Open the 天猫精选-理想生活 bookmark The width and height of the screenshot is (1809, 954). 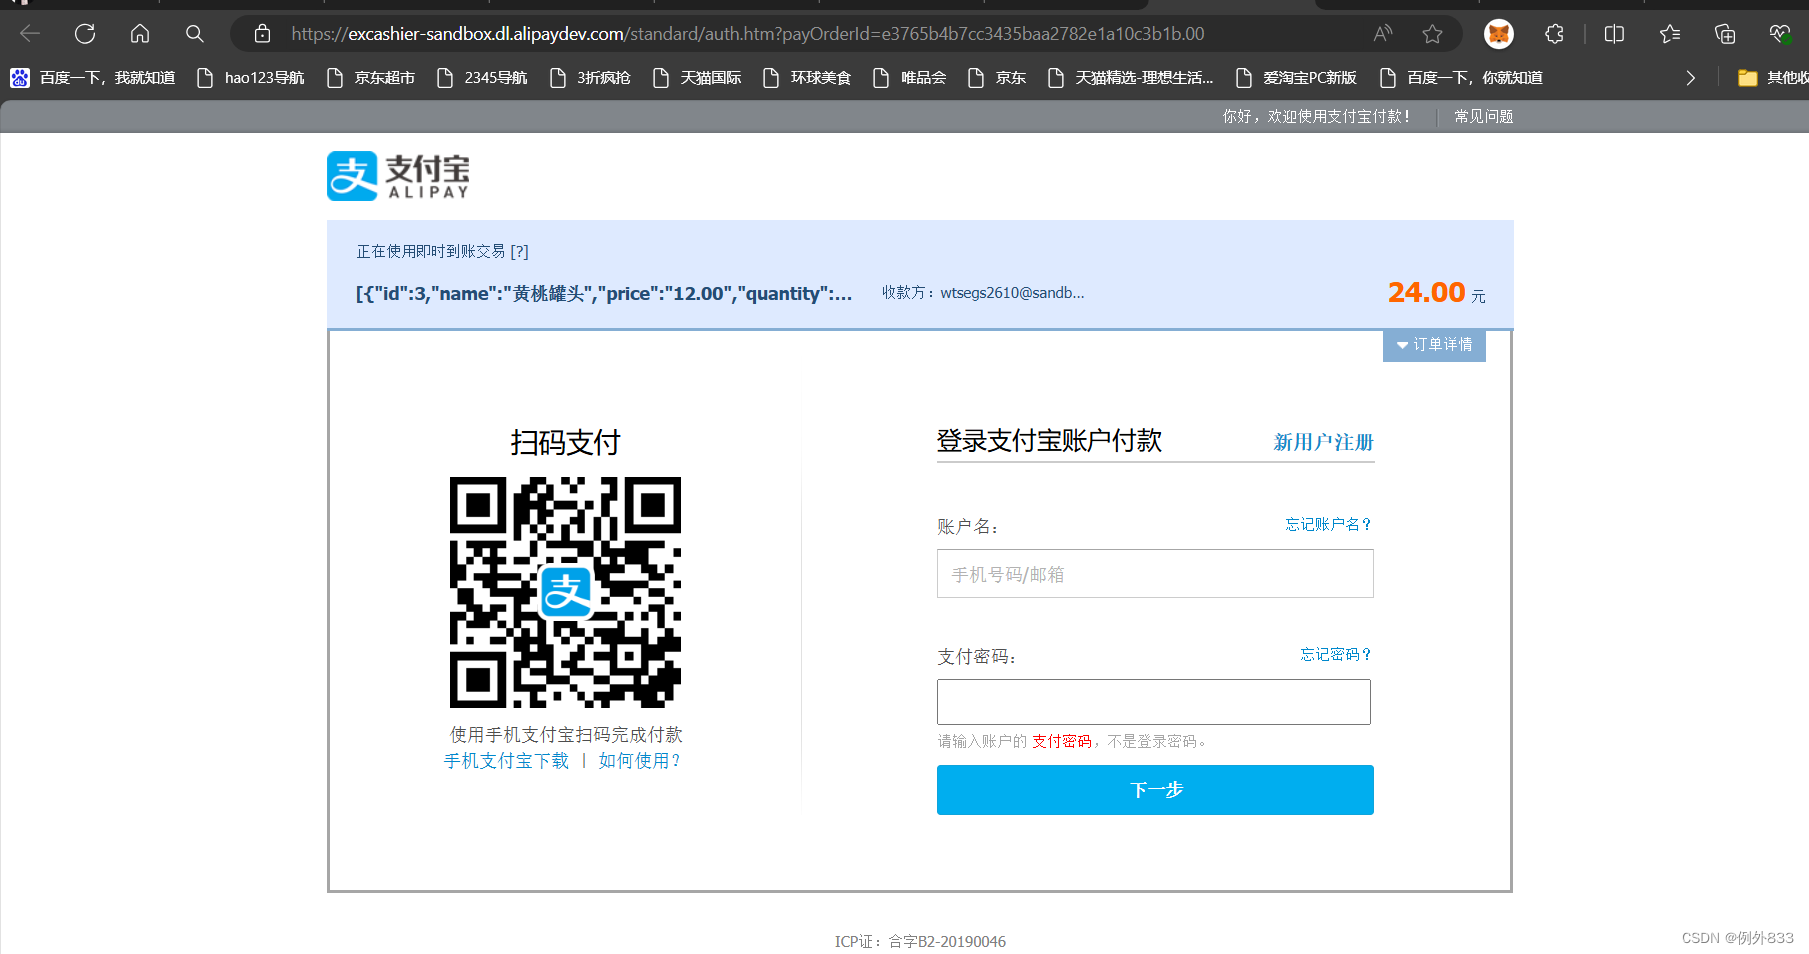point(1130,77)
